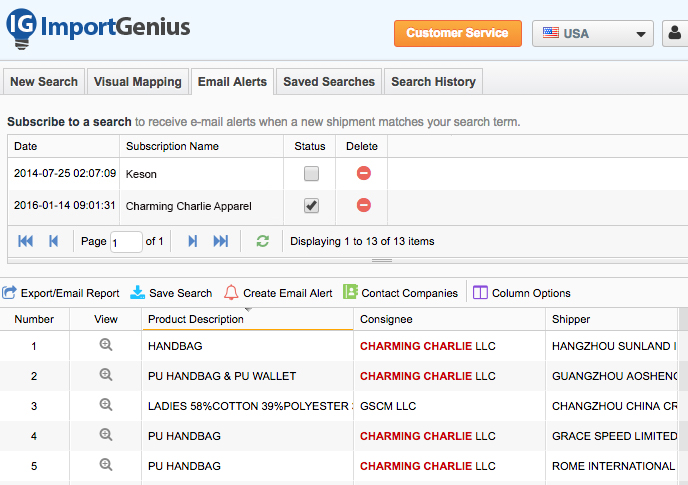Click shipper HANGZHOU SUNLAND
The height and width of the screenshot is (485, 688).
[x=614, y=346]
